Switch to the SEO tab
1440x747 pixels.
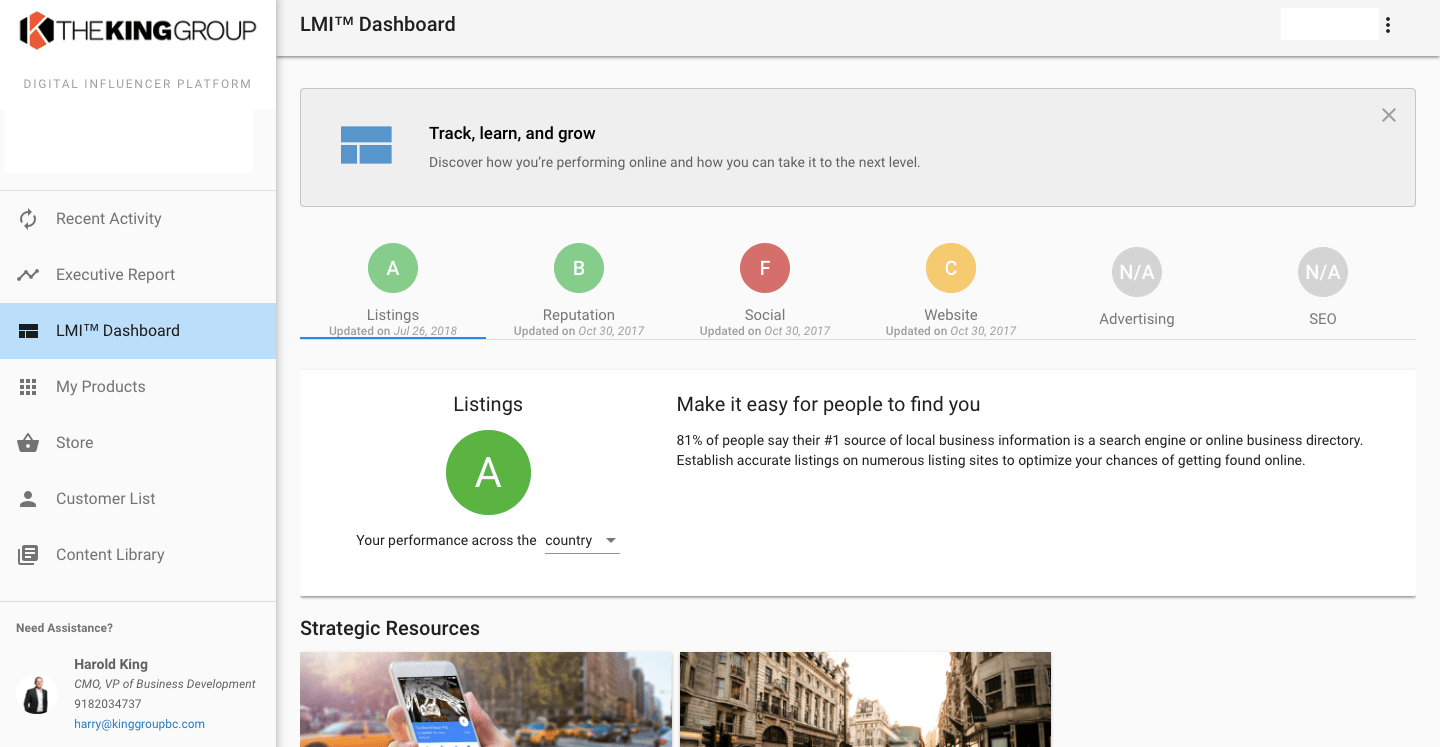coord(1323,290)
